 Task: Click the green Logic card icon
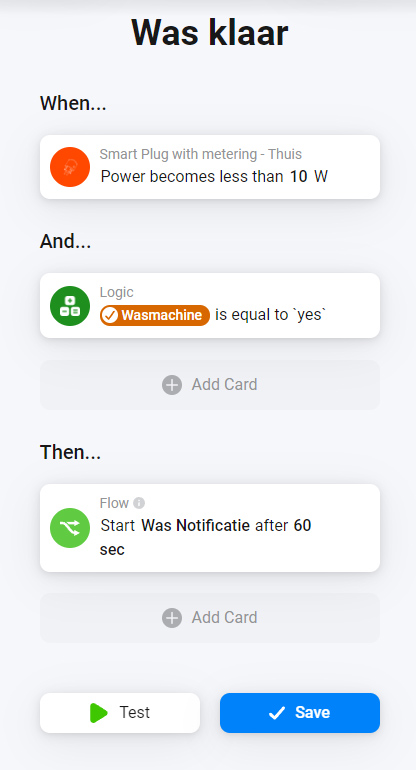70,306
